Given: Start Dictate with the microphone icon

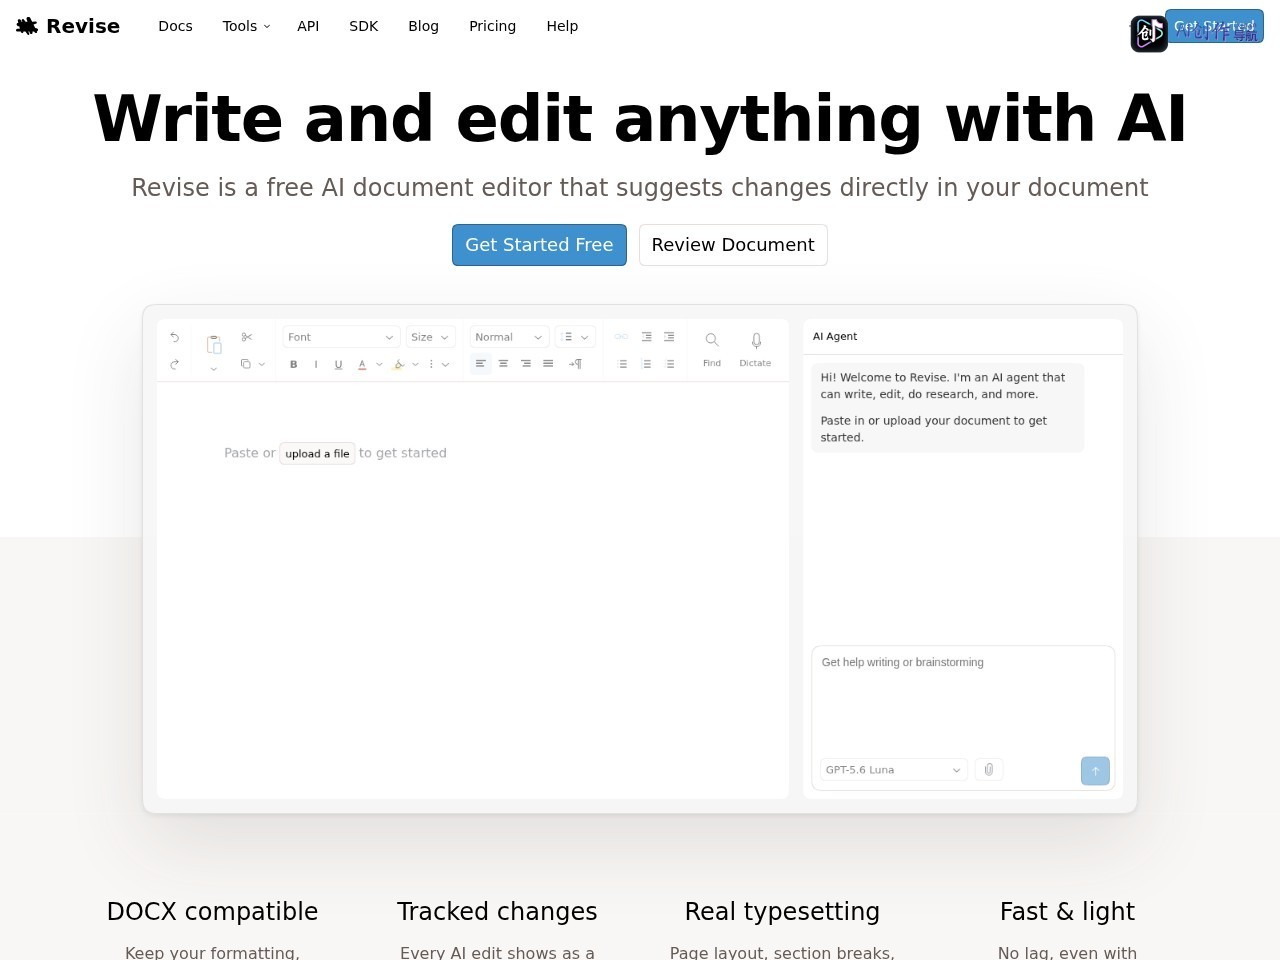Looking at the screenshot, I should pos(755,350).
